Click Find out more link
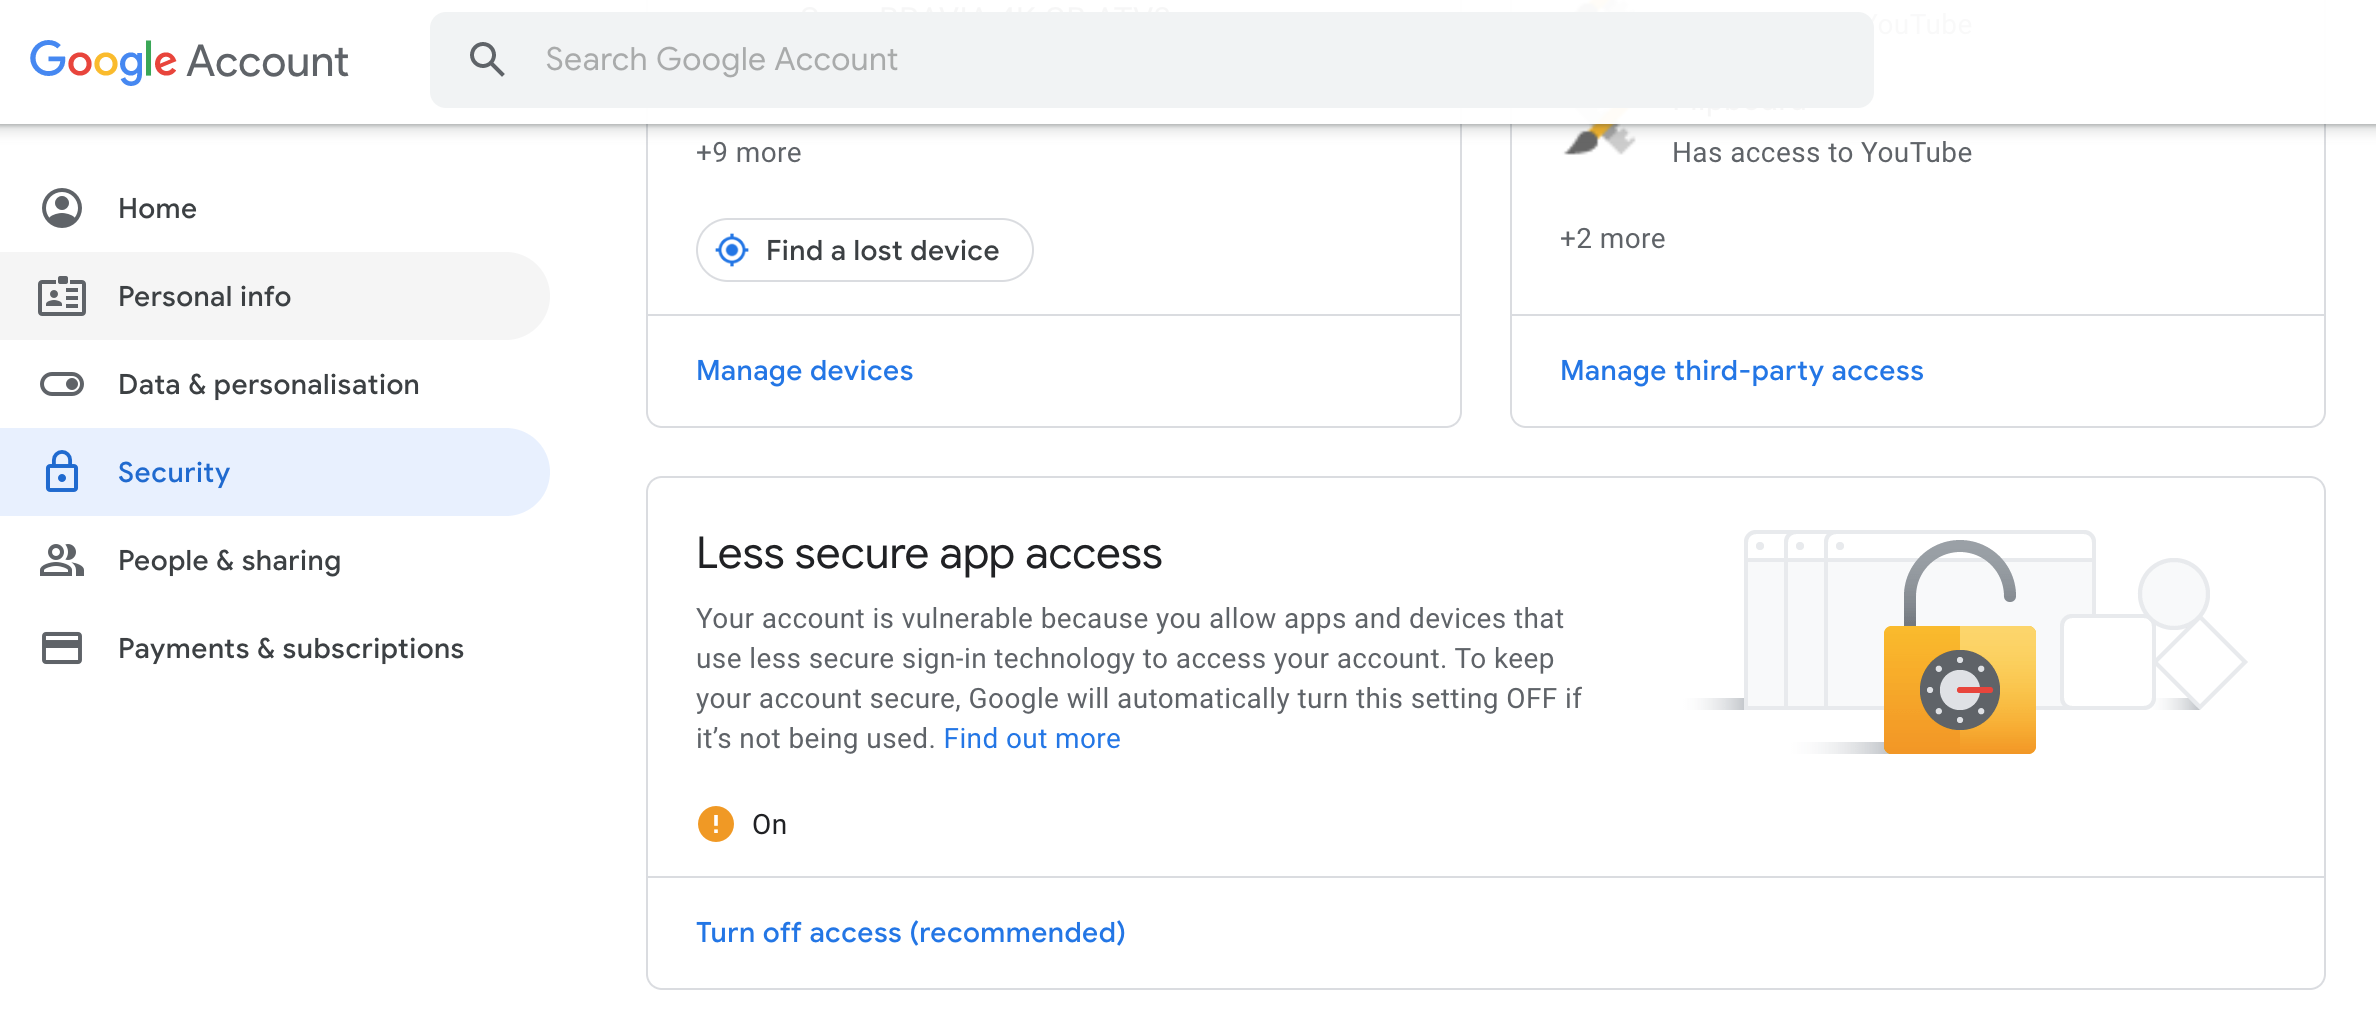Image resolution: width=2376 pixels, height=1014 pixels. [1032, 738]
